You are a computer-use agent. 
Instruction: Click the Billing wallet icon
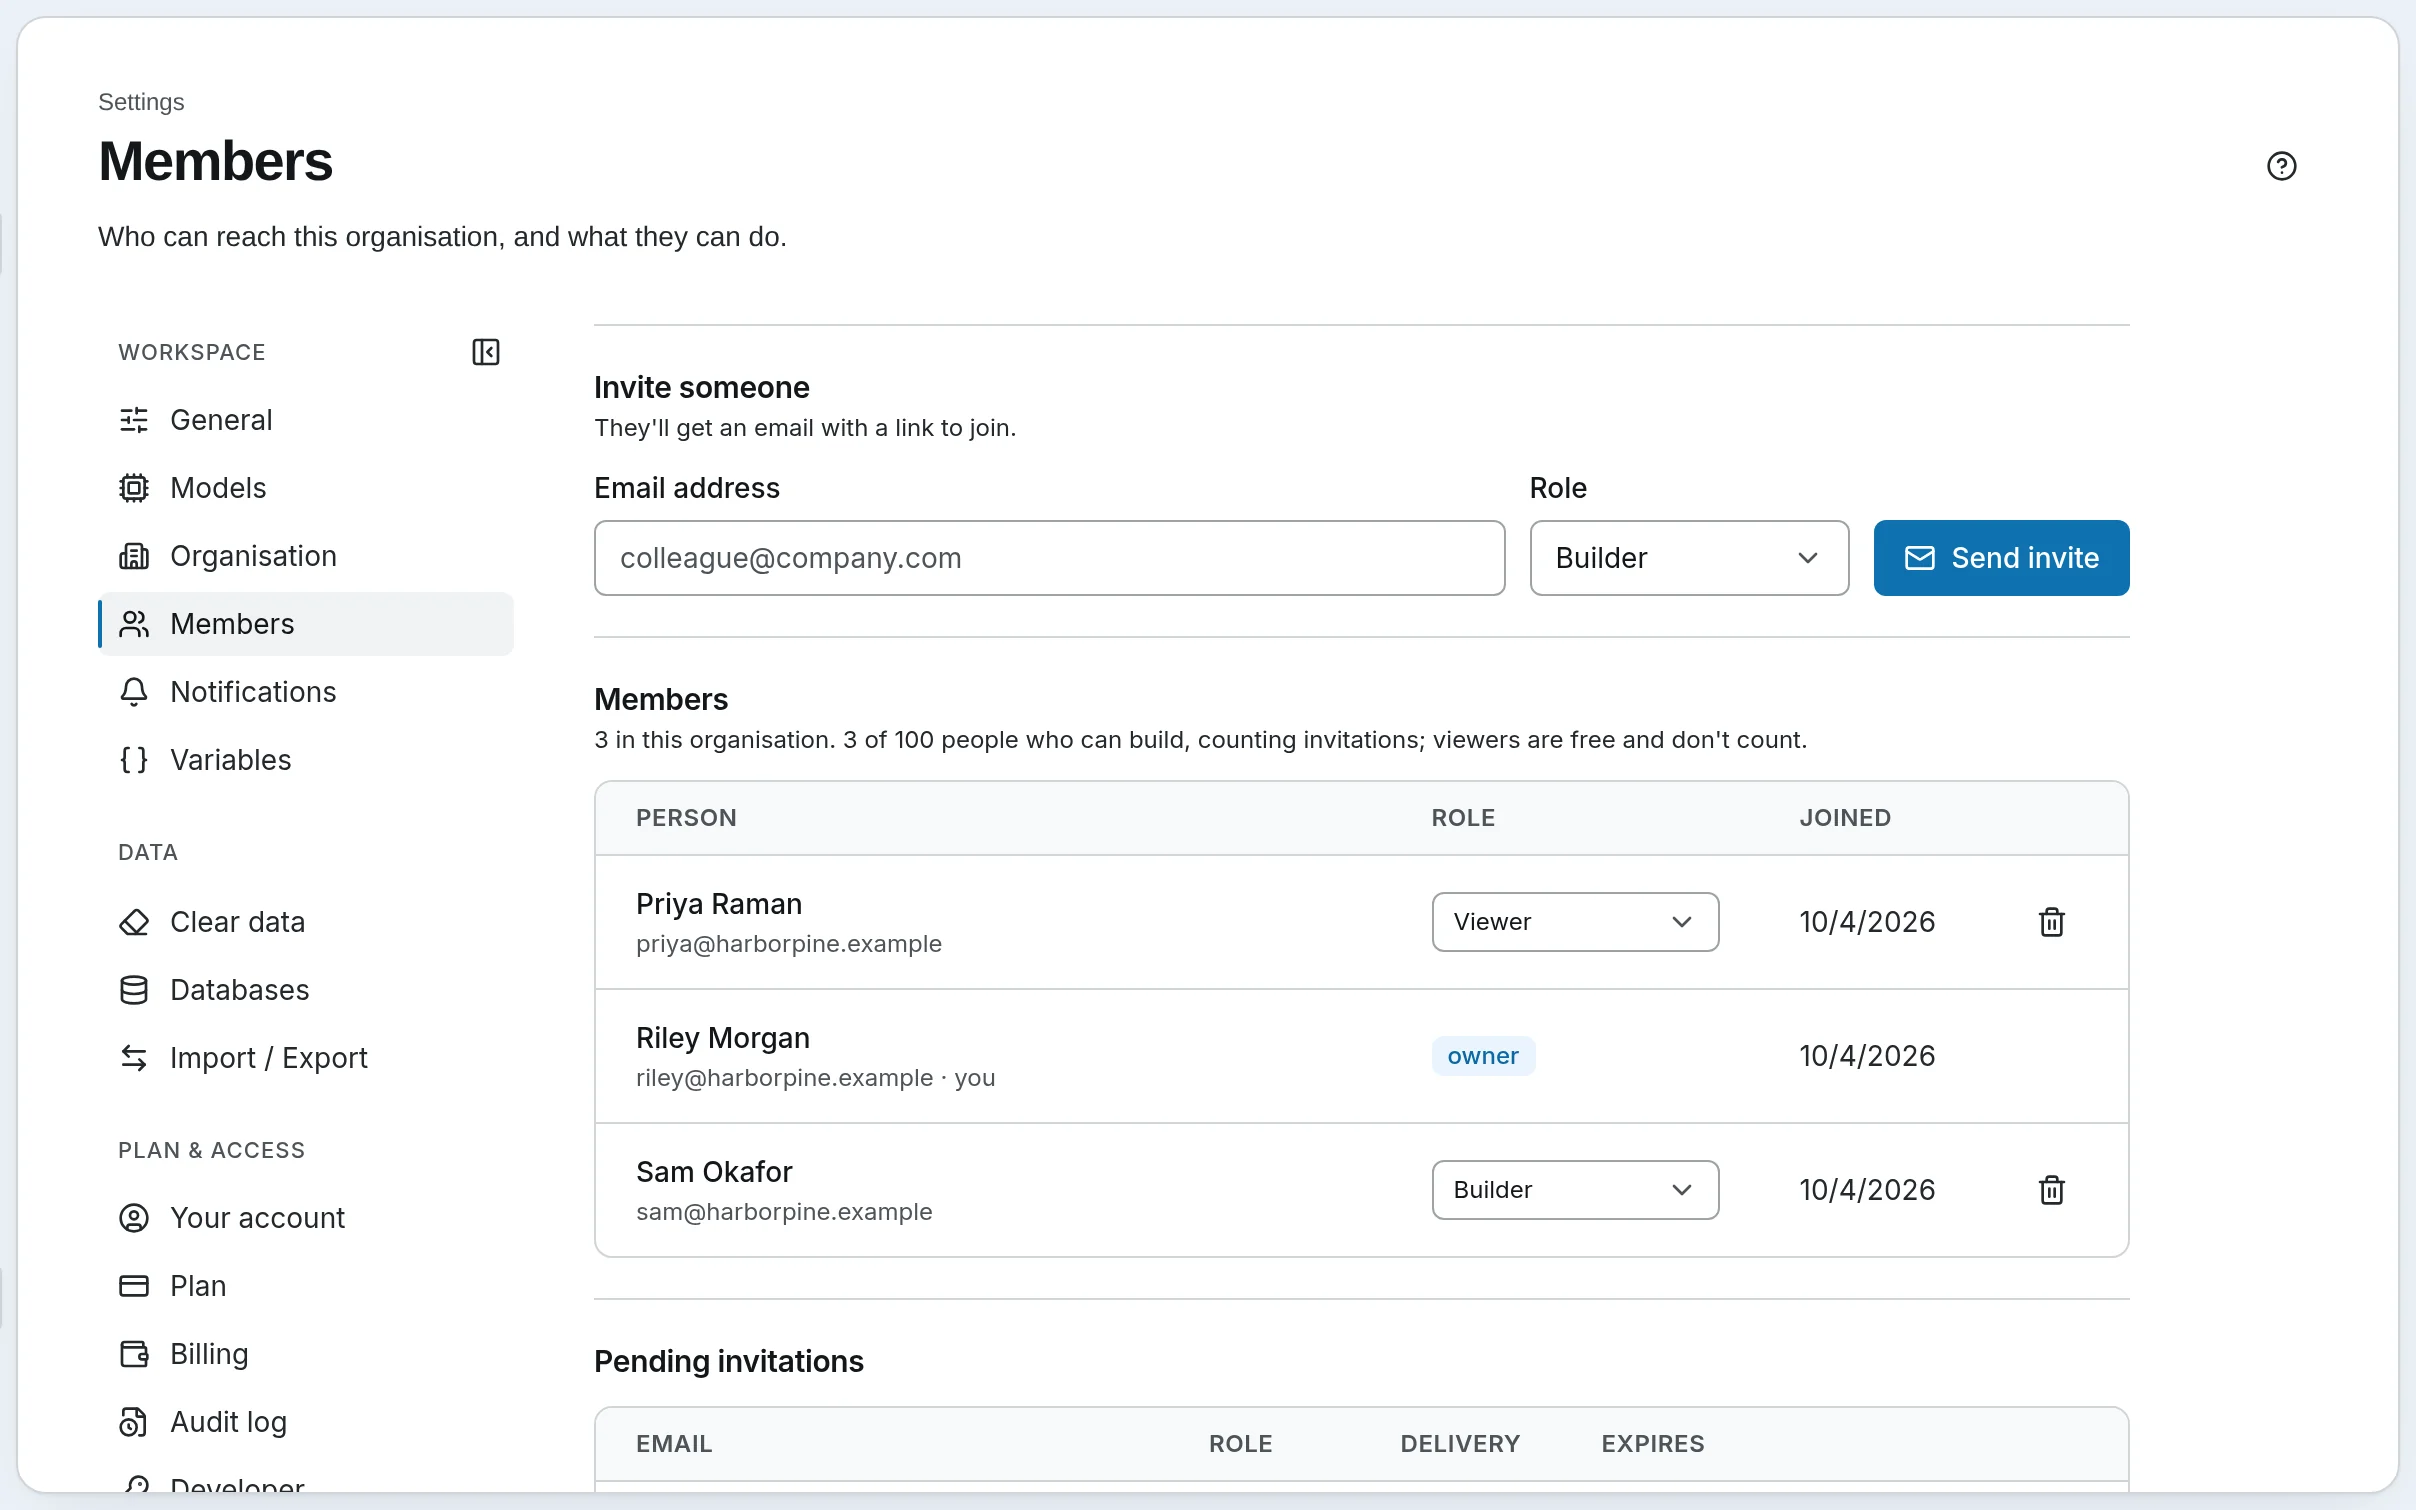(134, 1354)
